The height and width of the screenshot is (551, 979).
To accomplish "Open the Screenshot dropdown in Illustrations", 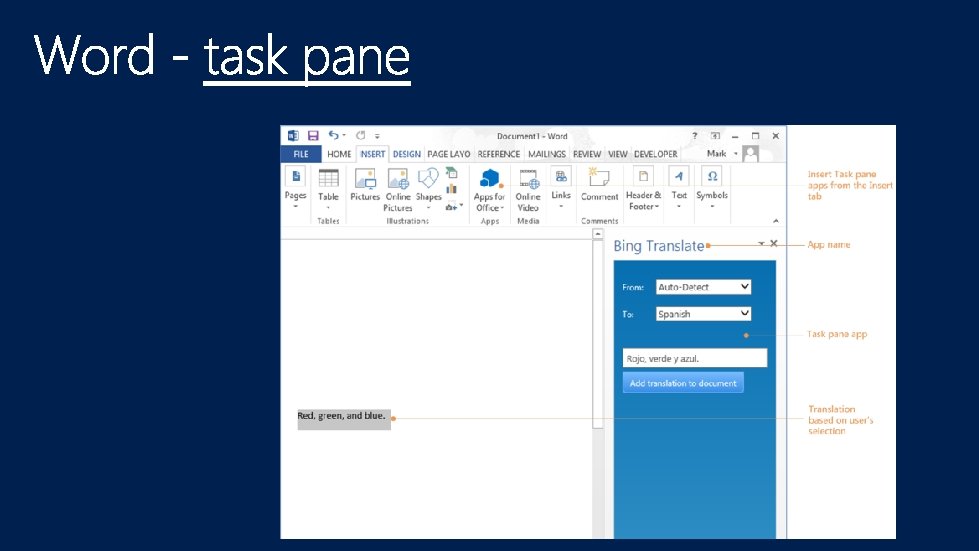I will click(x=454, y=206).
